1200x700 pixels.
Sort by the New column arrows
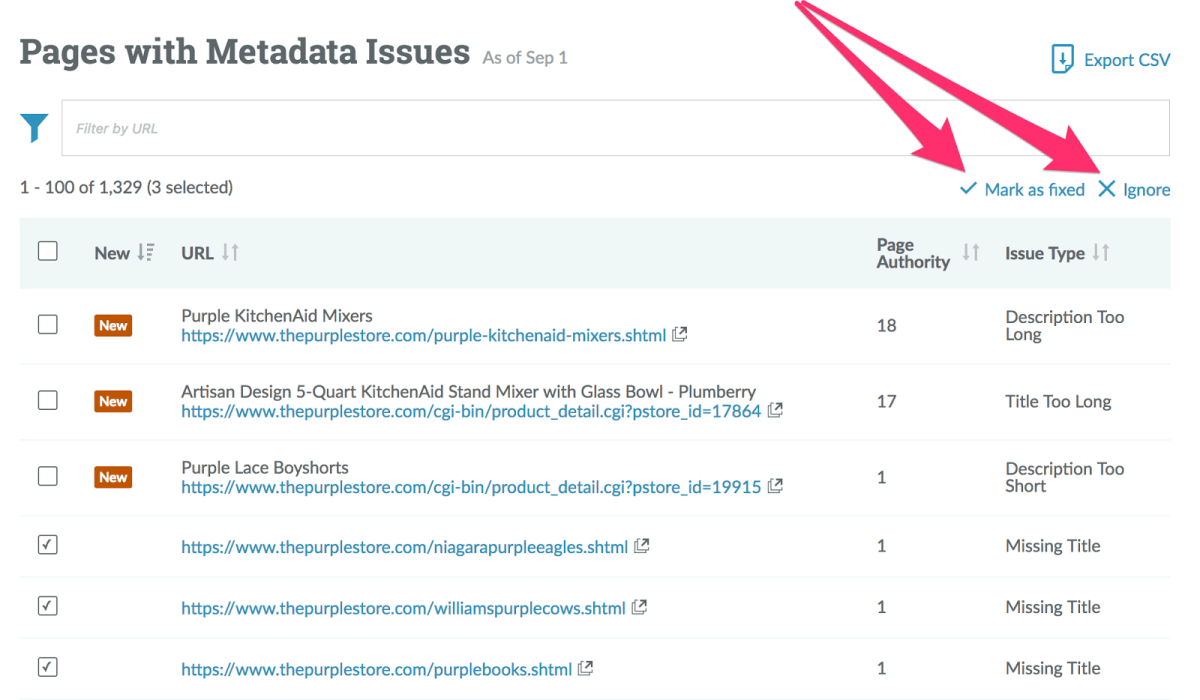146,253
